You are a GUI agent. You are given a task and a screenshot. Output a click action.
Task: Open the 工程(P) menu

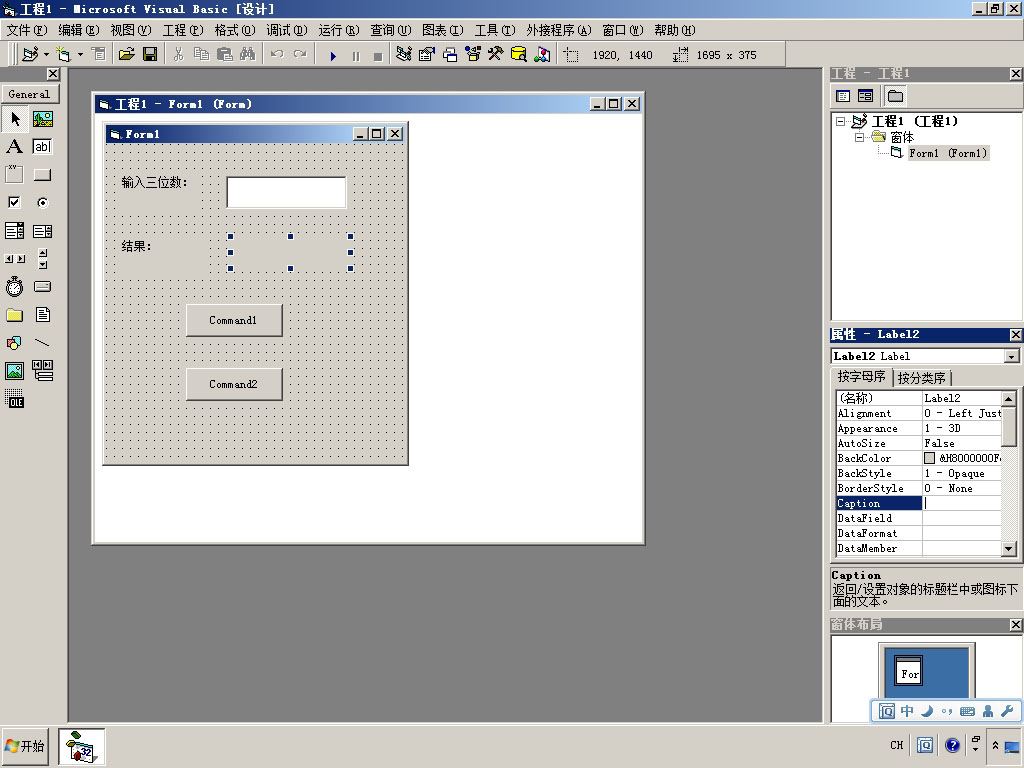pyautogui.click(x=183, y=30)
